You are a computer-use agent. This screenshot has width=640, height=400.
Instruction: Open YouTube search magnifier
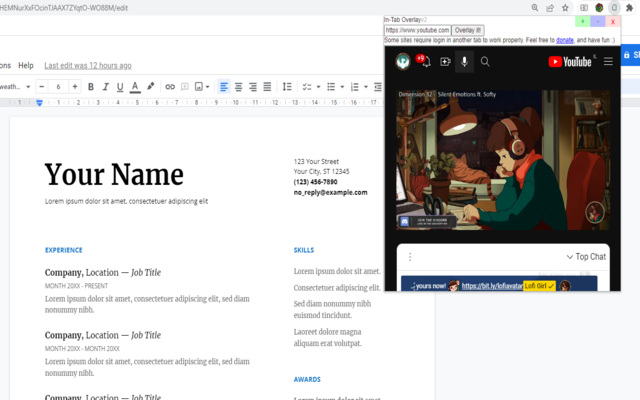(x=485, y=62)
